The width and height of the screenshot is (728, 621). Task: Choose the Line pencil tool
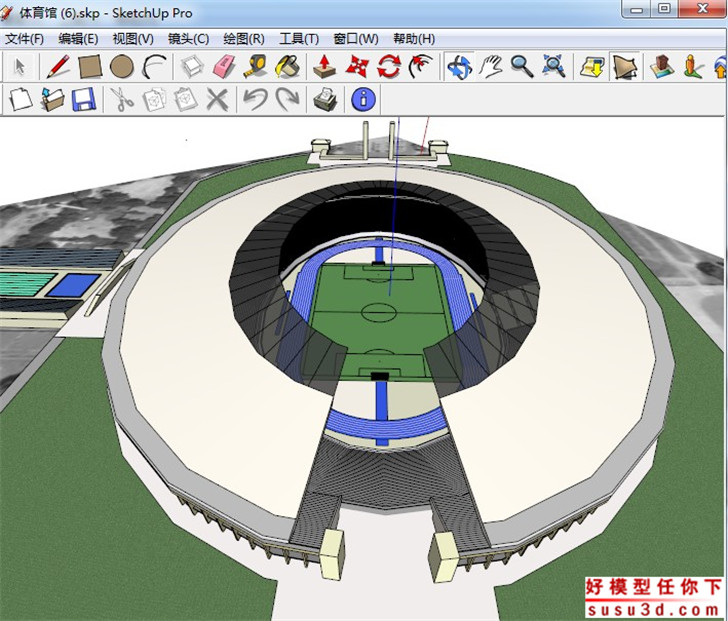tap(59, 66)
